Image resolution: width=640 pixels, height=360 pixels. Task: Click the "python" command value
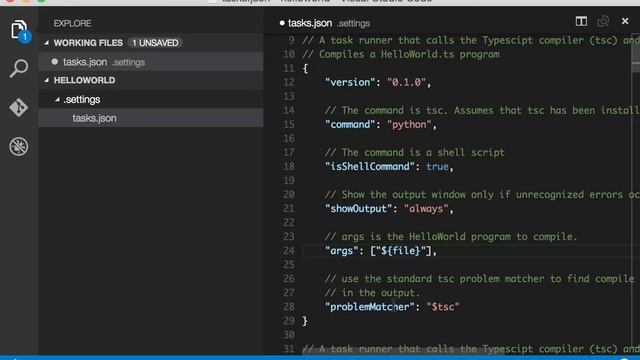(x=409, y=124)
